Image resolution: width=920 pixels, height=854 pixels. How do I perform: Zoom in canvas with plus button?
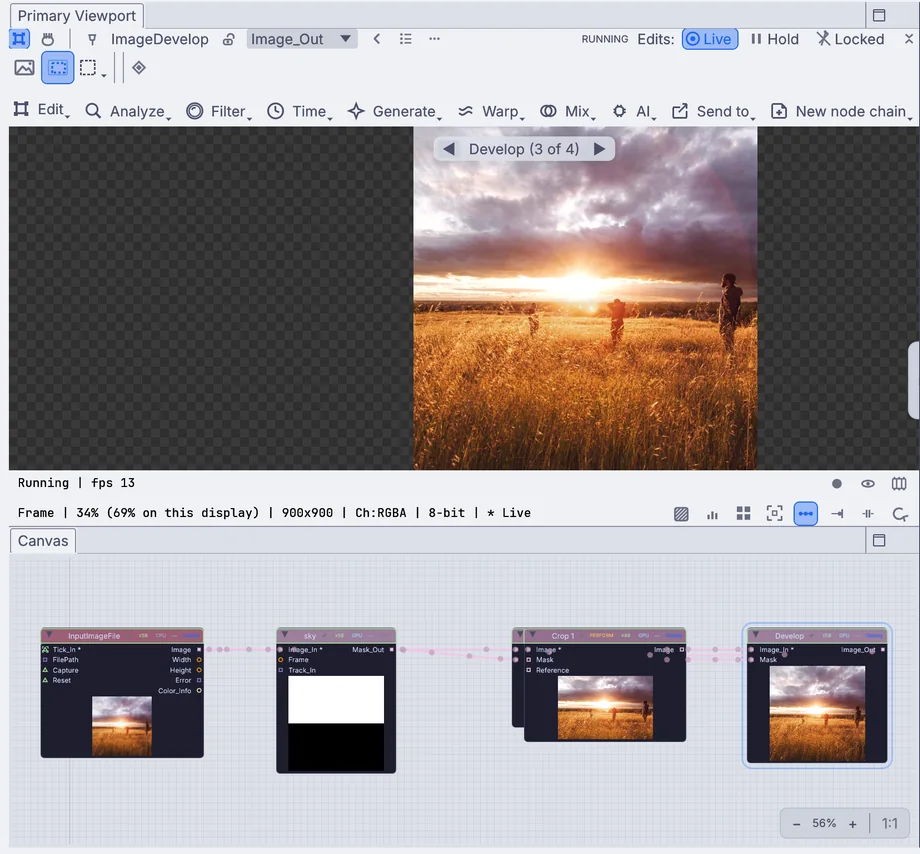(853, 824)
